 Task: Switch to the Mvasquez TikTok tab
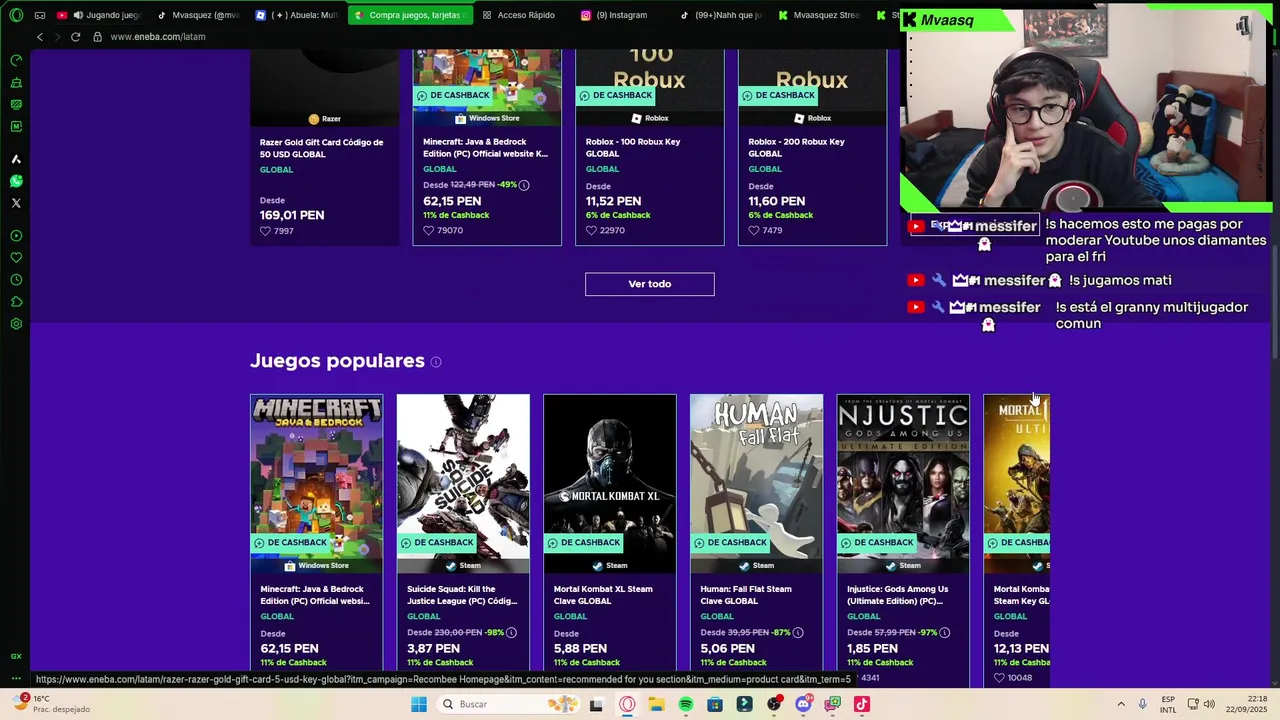click(x=198, y=15)
